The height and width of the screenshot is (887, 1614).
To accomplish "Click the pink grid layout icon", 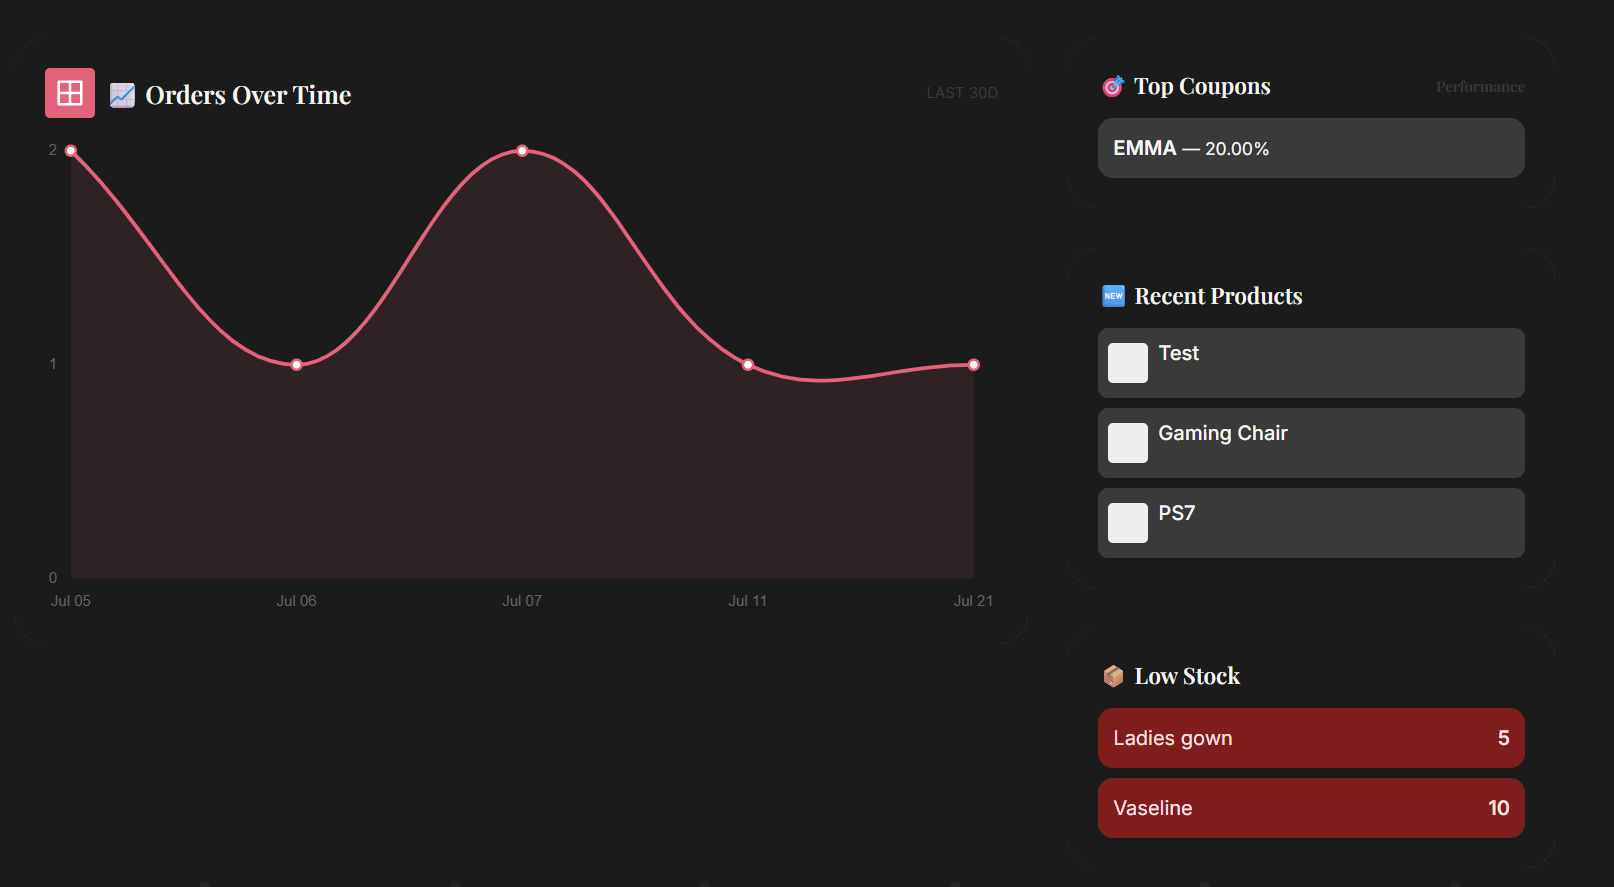I will (x=70, y=93).
